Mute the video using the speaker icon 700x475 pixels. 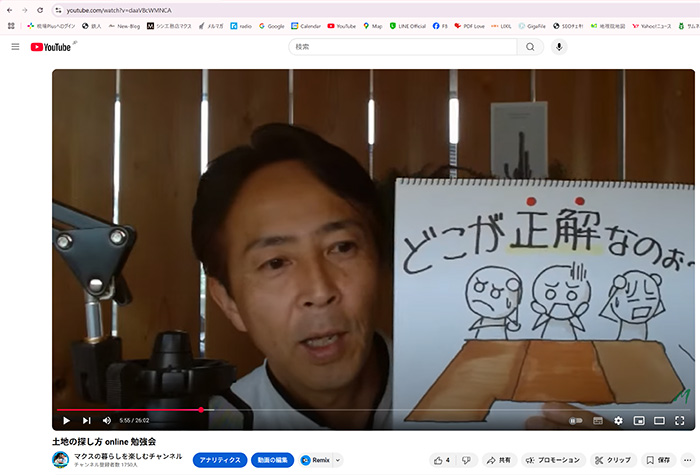[107, 421]
